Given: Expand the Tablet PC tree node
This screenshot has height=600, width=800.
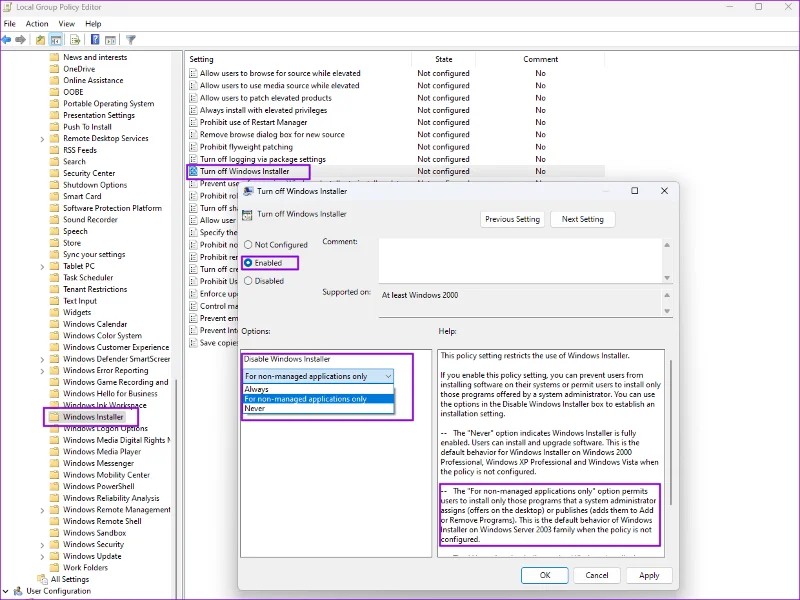Looking at the screenshot, I should click(42, 266).
